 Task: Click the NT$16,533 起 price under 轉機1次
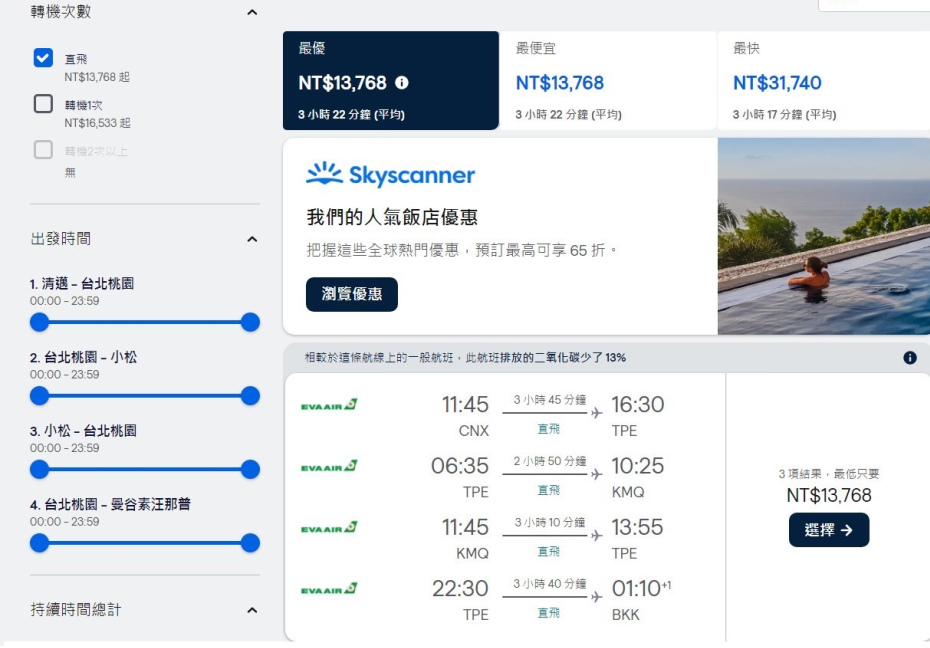97,123
